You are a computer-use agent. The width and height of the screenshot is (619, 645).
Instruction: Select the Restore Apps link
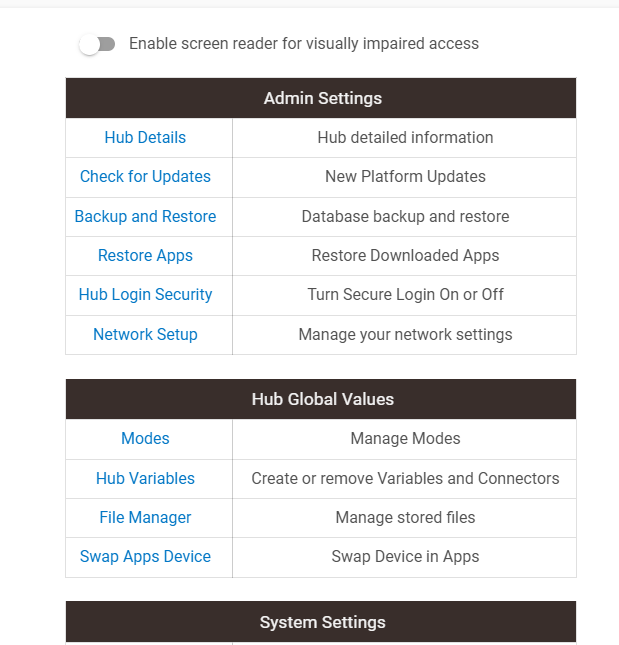[x=145, y=255]
